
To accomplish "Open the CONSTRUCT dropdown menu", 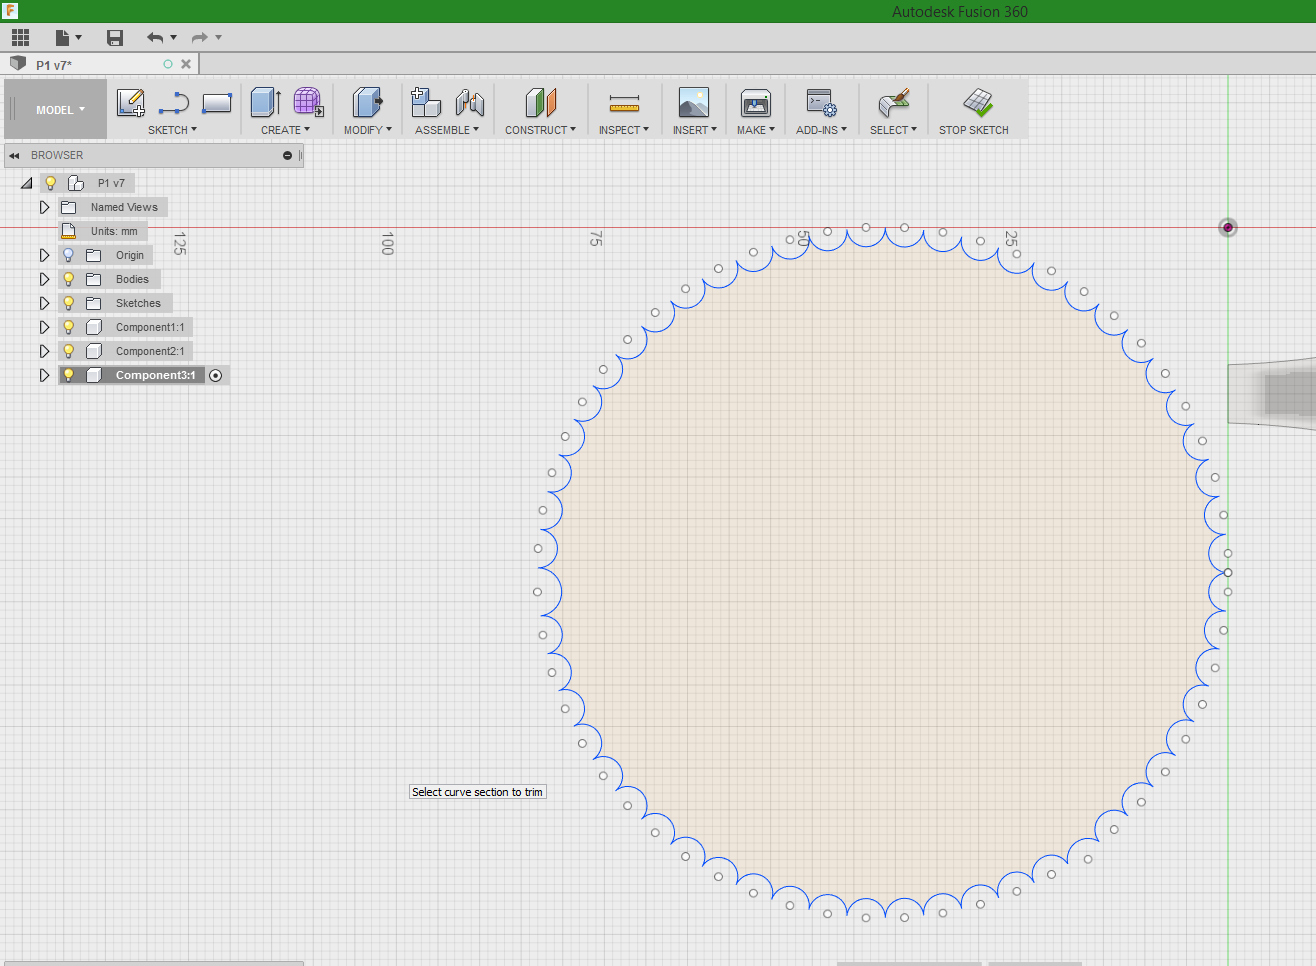I will (x=540, y=130).
